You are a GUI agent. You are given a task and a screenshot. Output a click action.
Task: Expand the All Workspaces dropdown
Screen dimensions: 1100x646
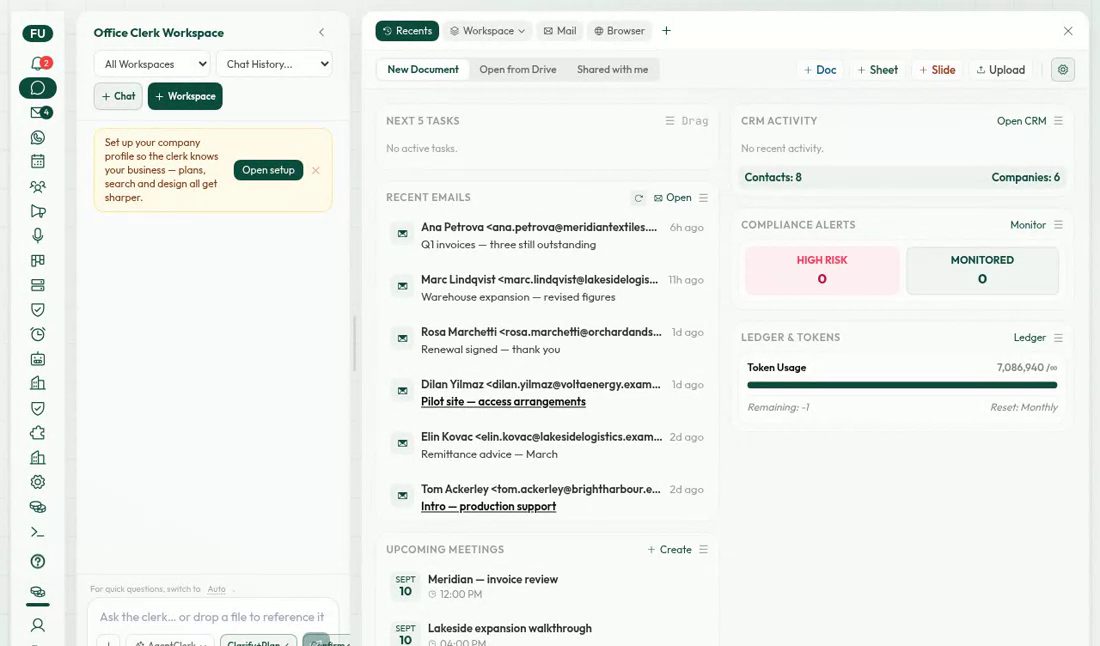pyautogui.click(x=153, y=64)
